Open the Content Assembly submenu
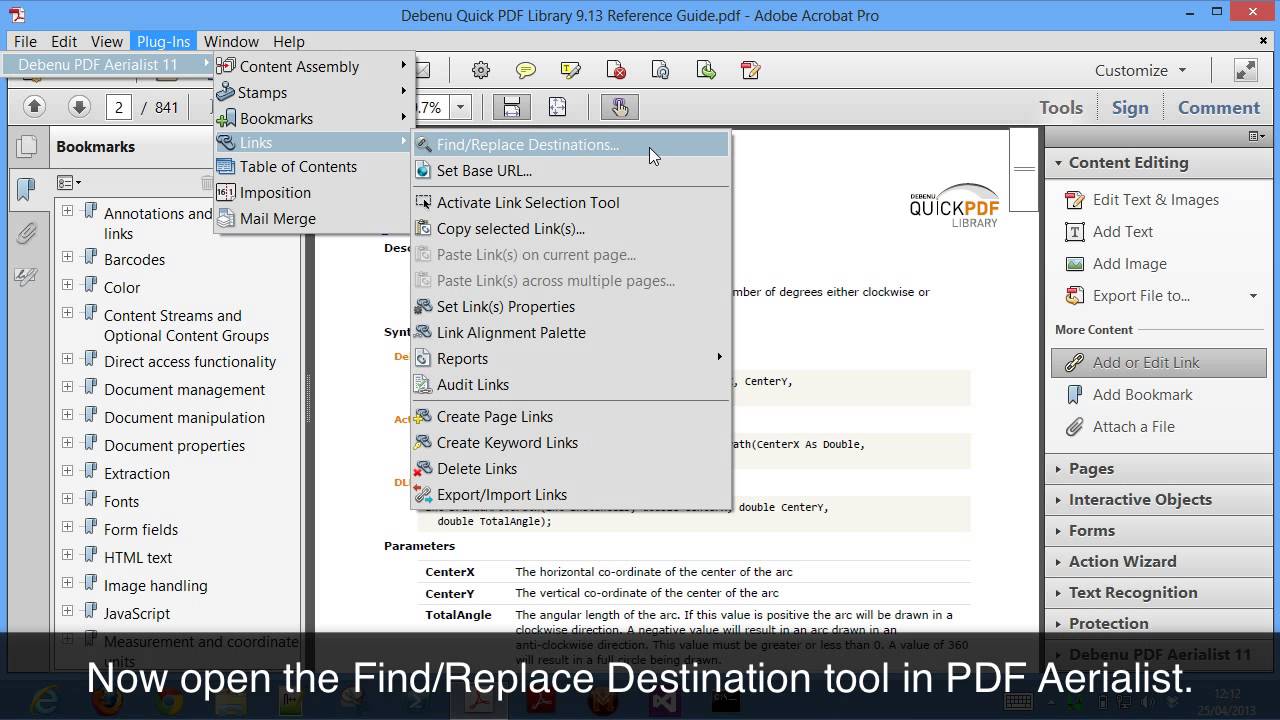The height and width of the screenshot is (720, 1280). (x=314, y=66)
